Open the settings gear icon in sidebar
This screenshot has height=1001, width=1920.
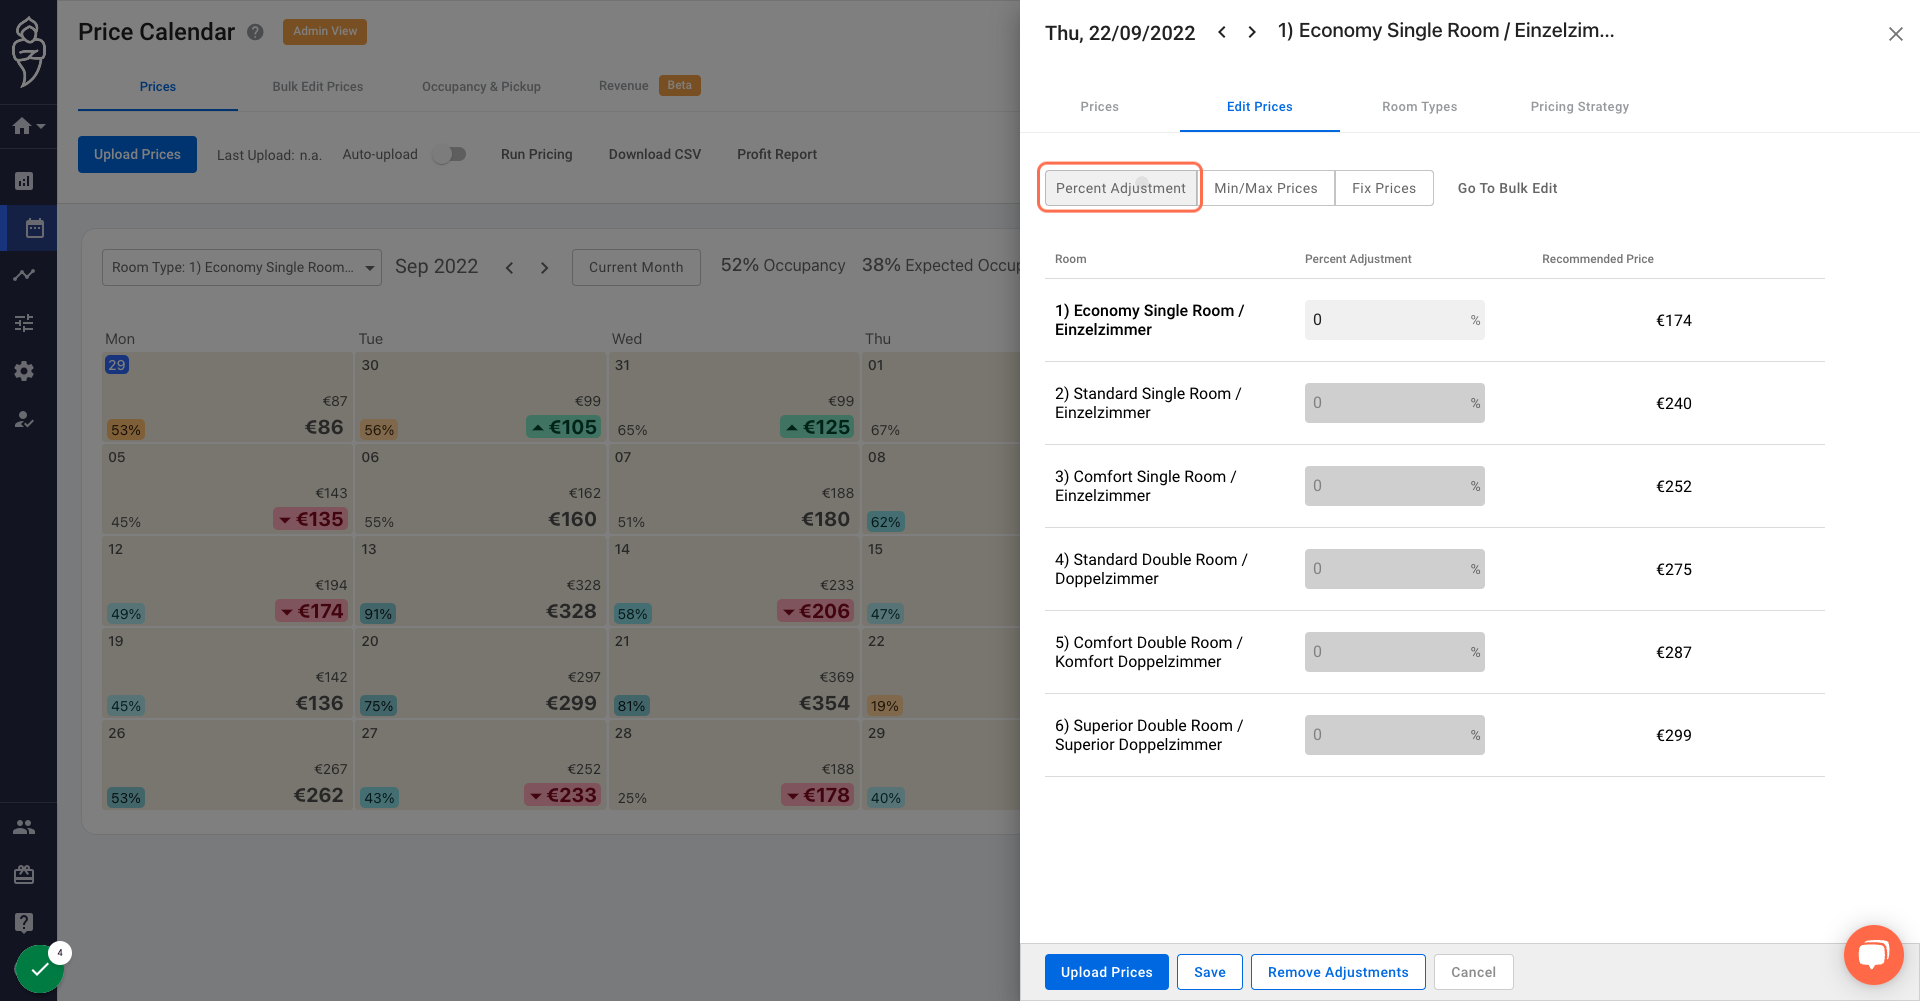24,371
